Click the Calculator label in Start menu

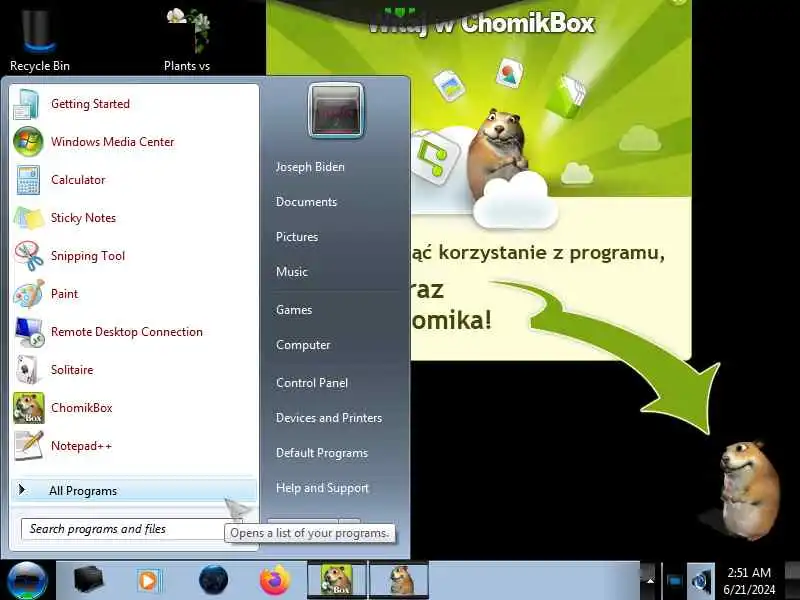point(78,180)
